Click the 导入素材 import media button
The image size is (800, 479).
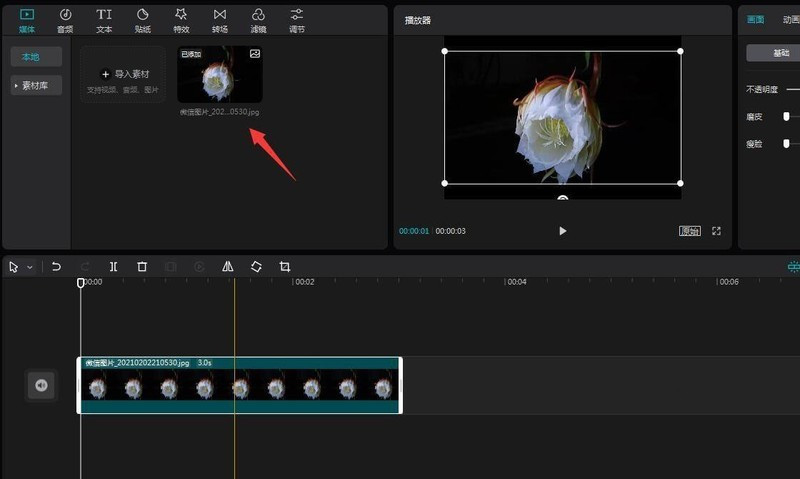point(124,74)
